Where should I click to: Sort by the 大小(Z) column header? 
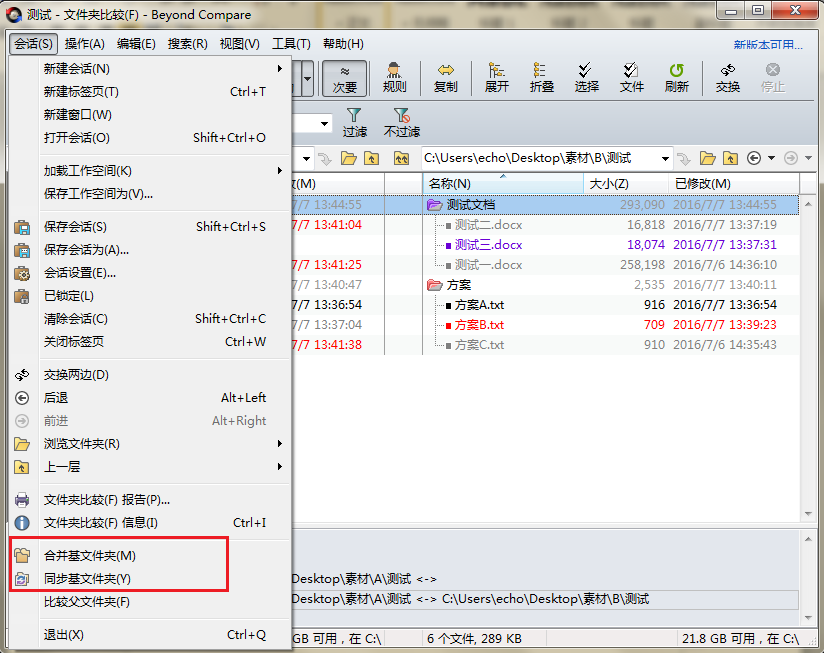[609, 184]
